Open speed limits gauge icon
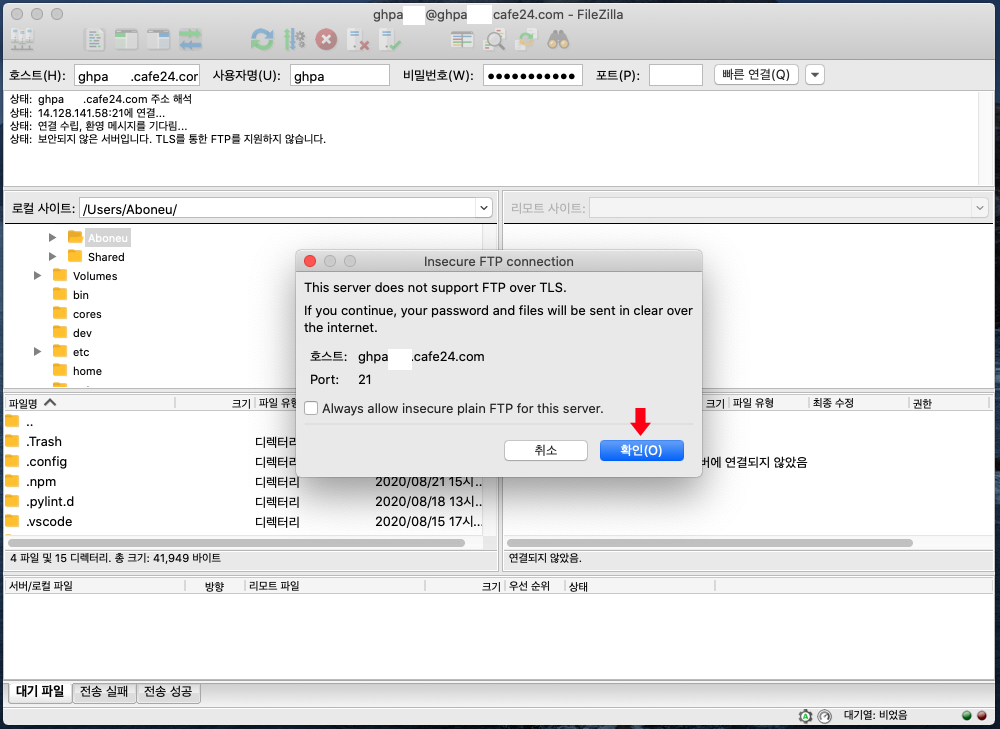 pyautogui.click(x=825, y=716)
